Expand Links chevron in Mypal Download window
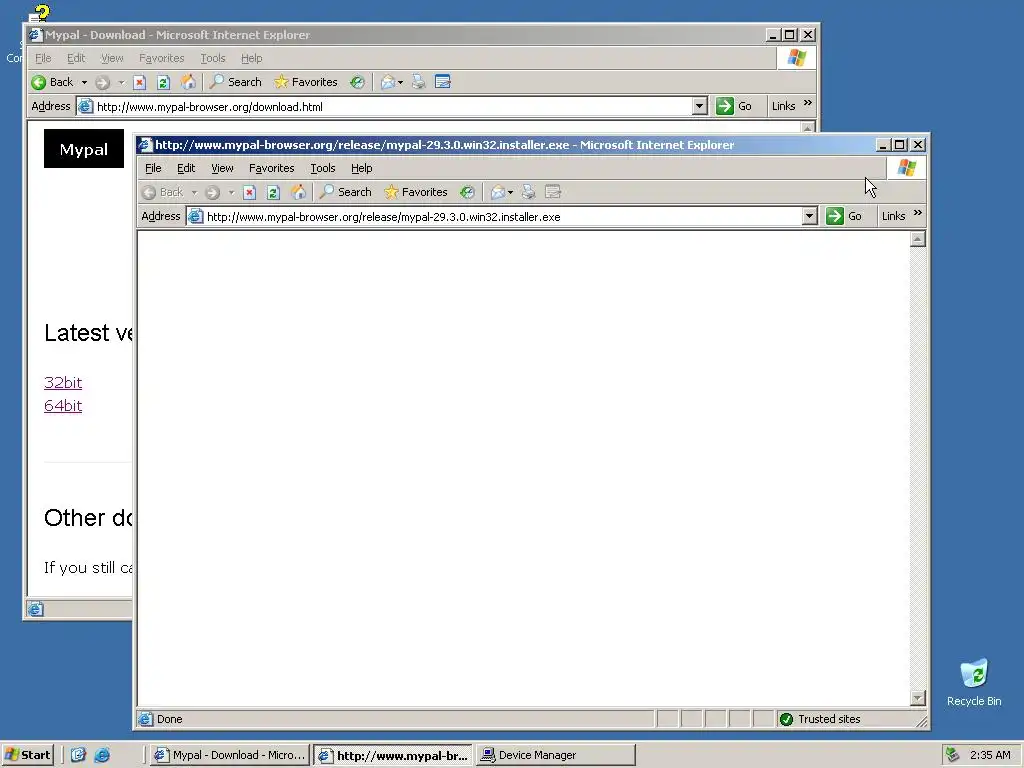1024x768 pixels. click(x=808, y=103)
